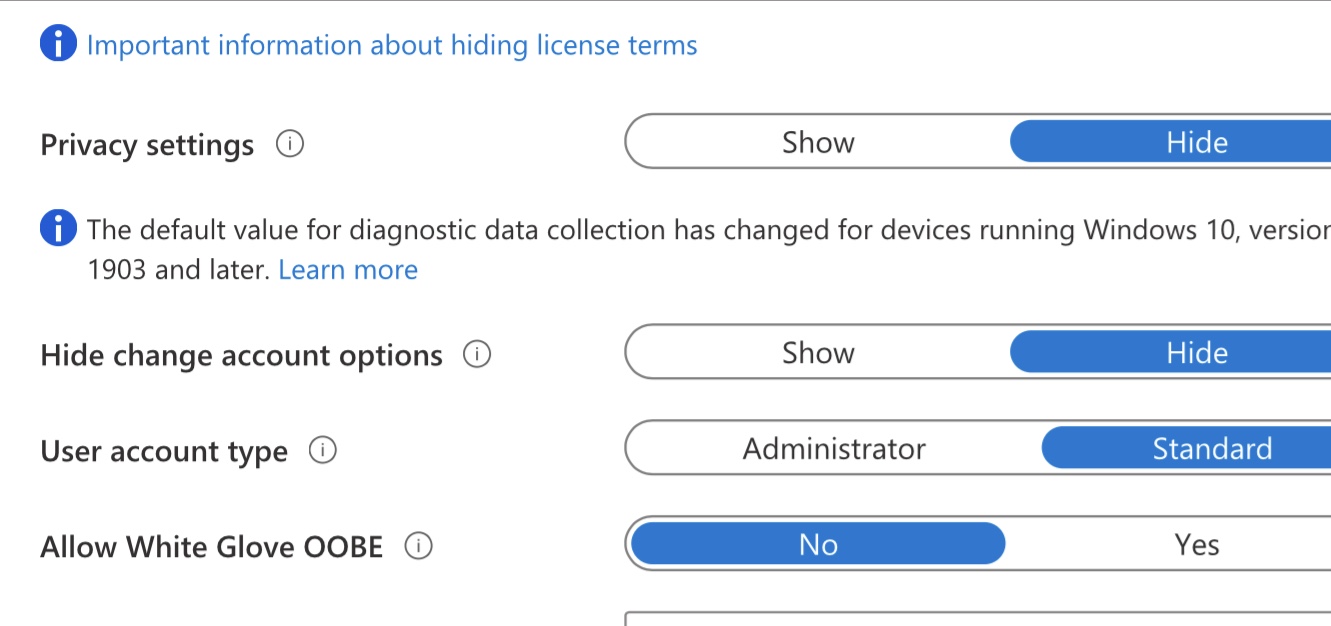Set User account type to Administrator
This screenshot has width=1331, height=626.
pyautogui.click(x=834, y=448)
